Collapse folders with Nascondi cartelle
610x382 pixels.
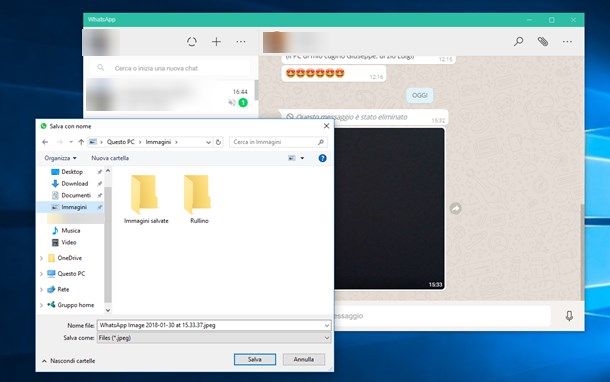click(x=68, y=361)
